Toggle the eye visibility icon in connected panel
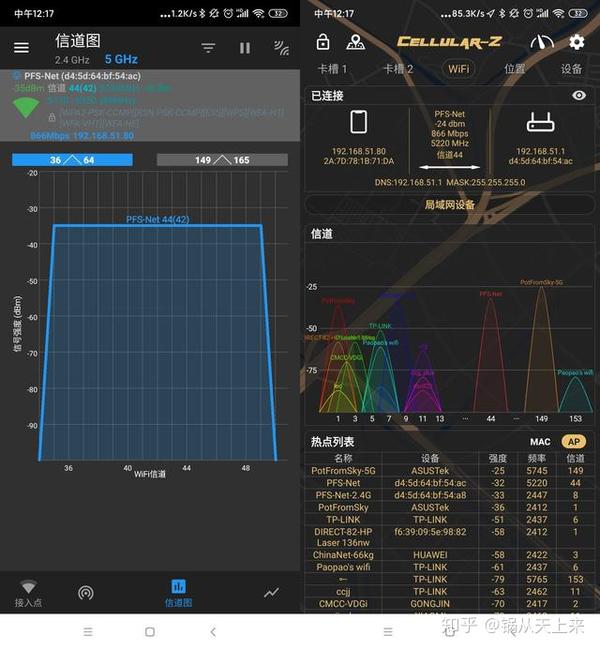Image resolution: width=600 pixels, height=650 pixels. (x=579, y=95)
